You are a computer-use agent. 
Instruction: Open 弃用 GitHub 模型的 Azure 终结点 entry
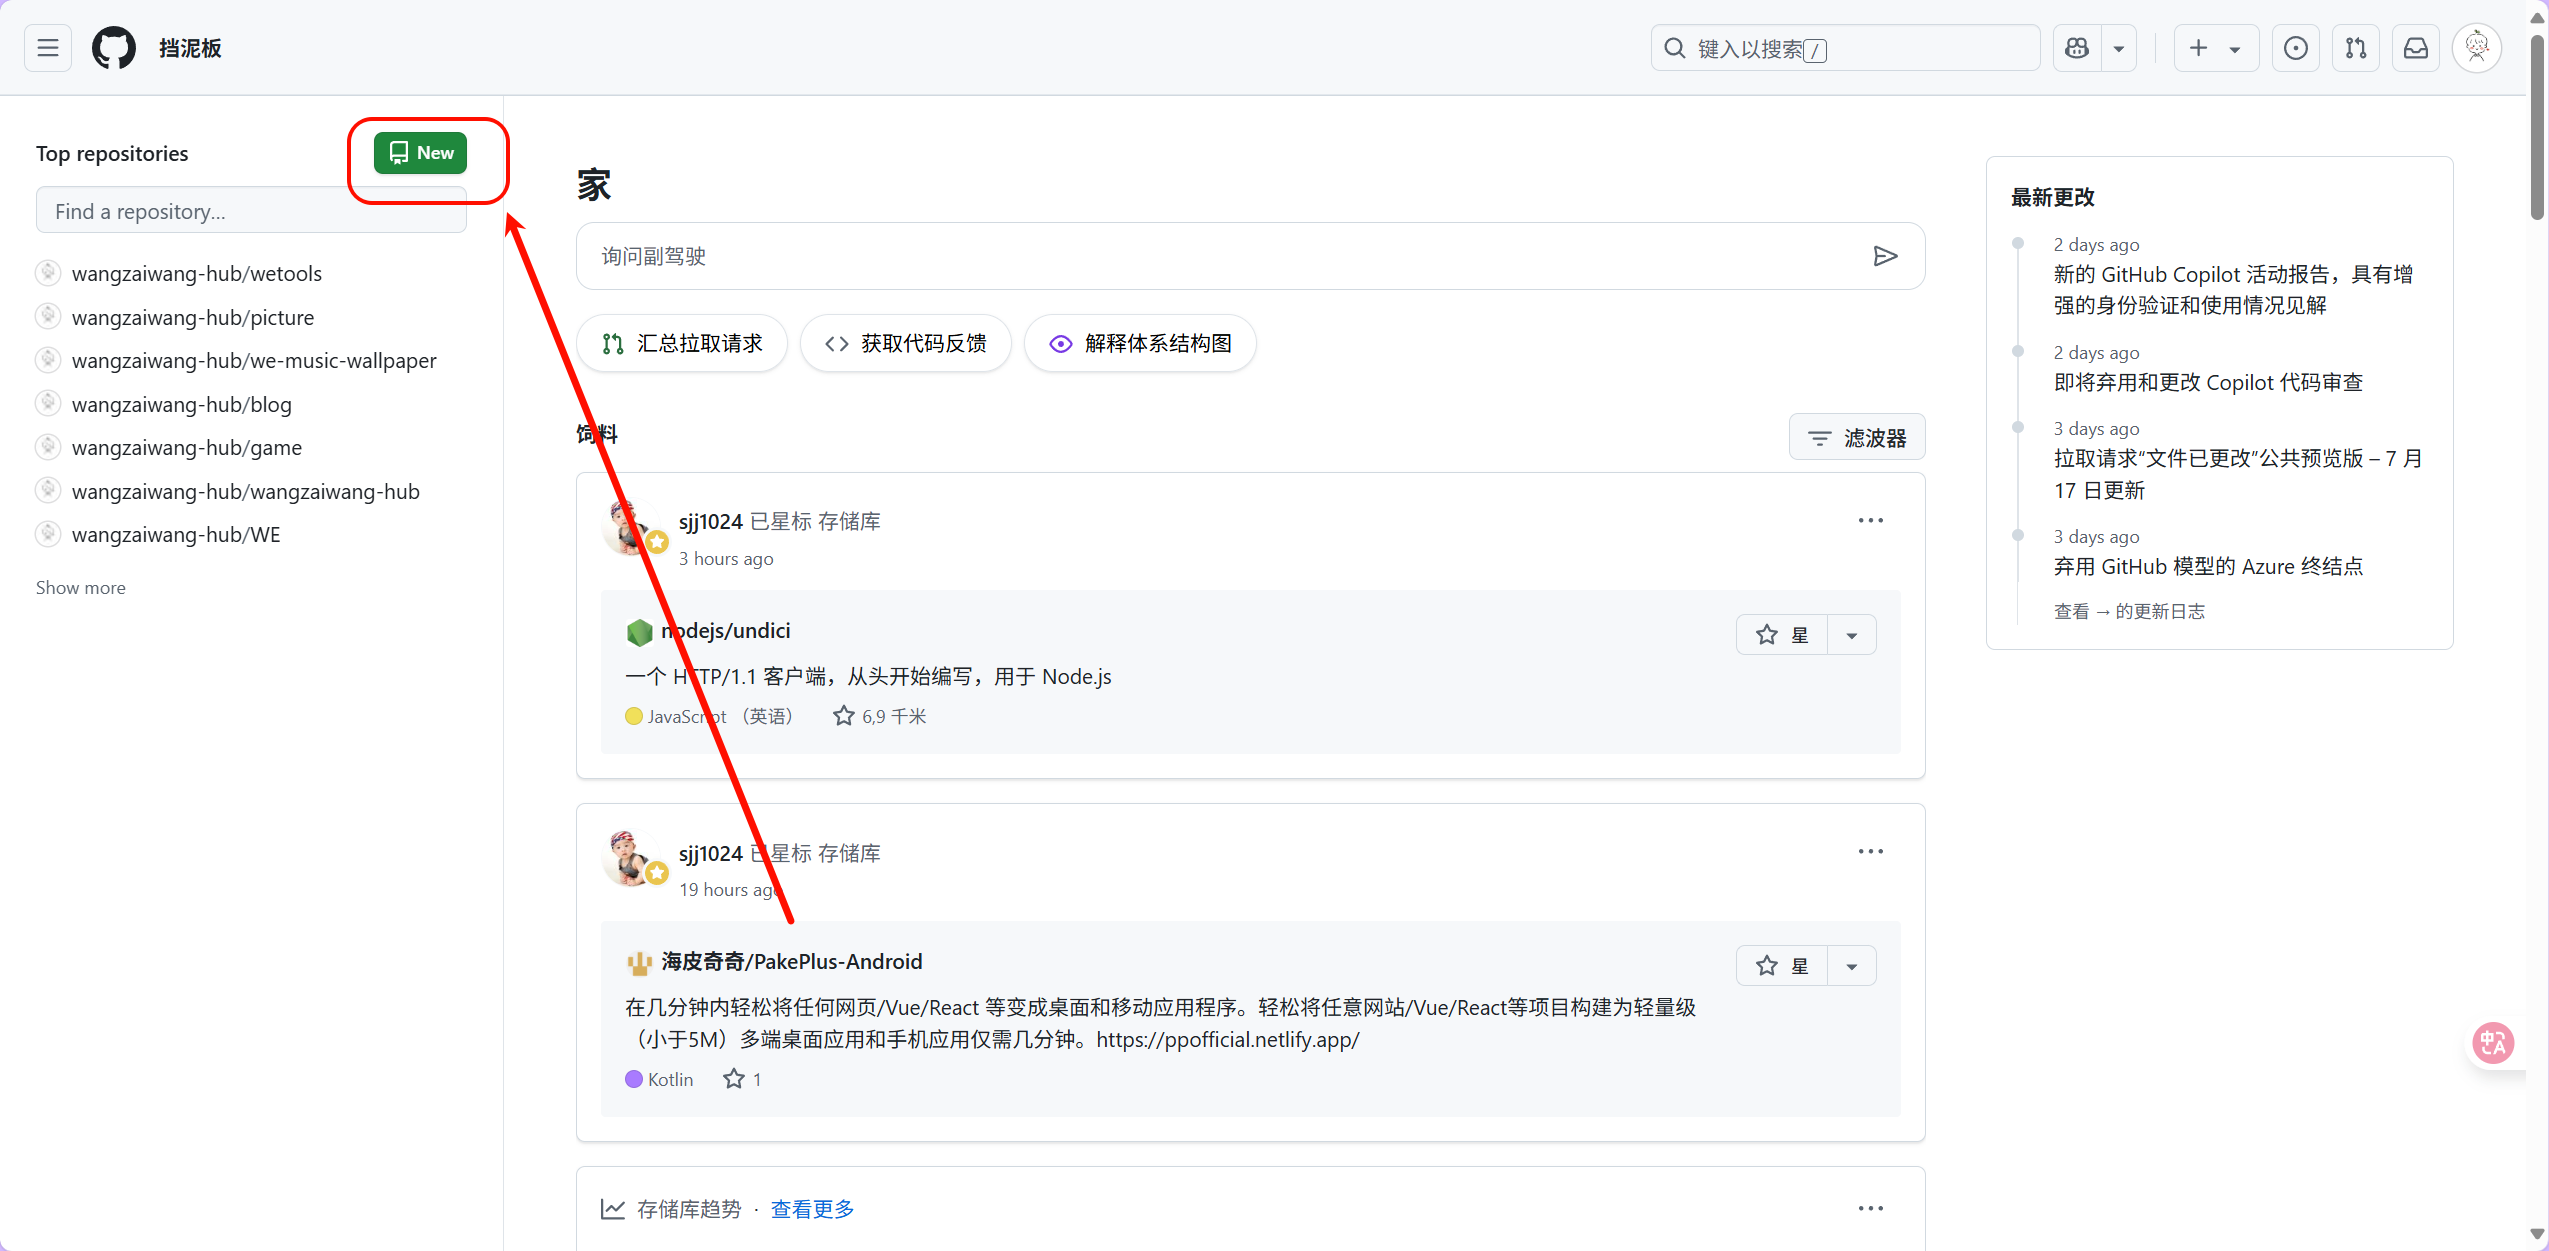pos(2208,567)
